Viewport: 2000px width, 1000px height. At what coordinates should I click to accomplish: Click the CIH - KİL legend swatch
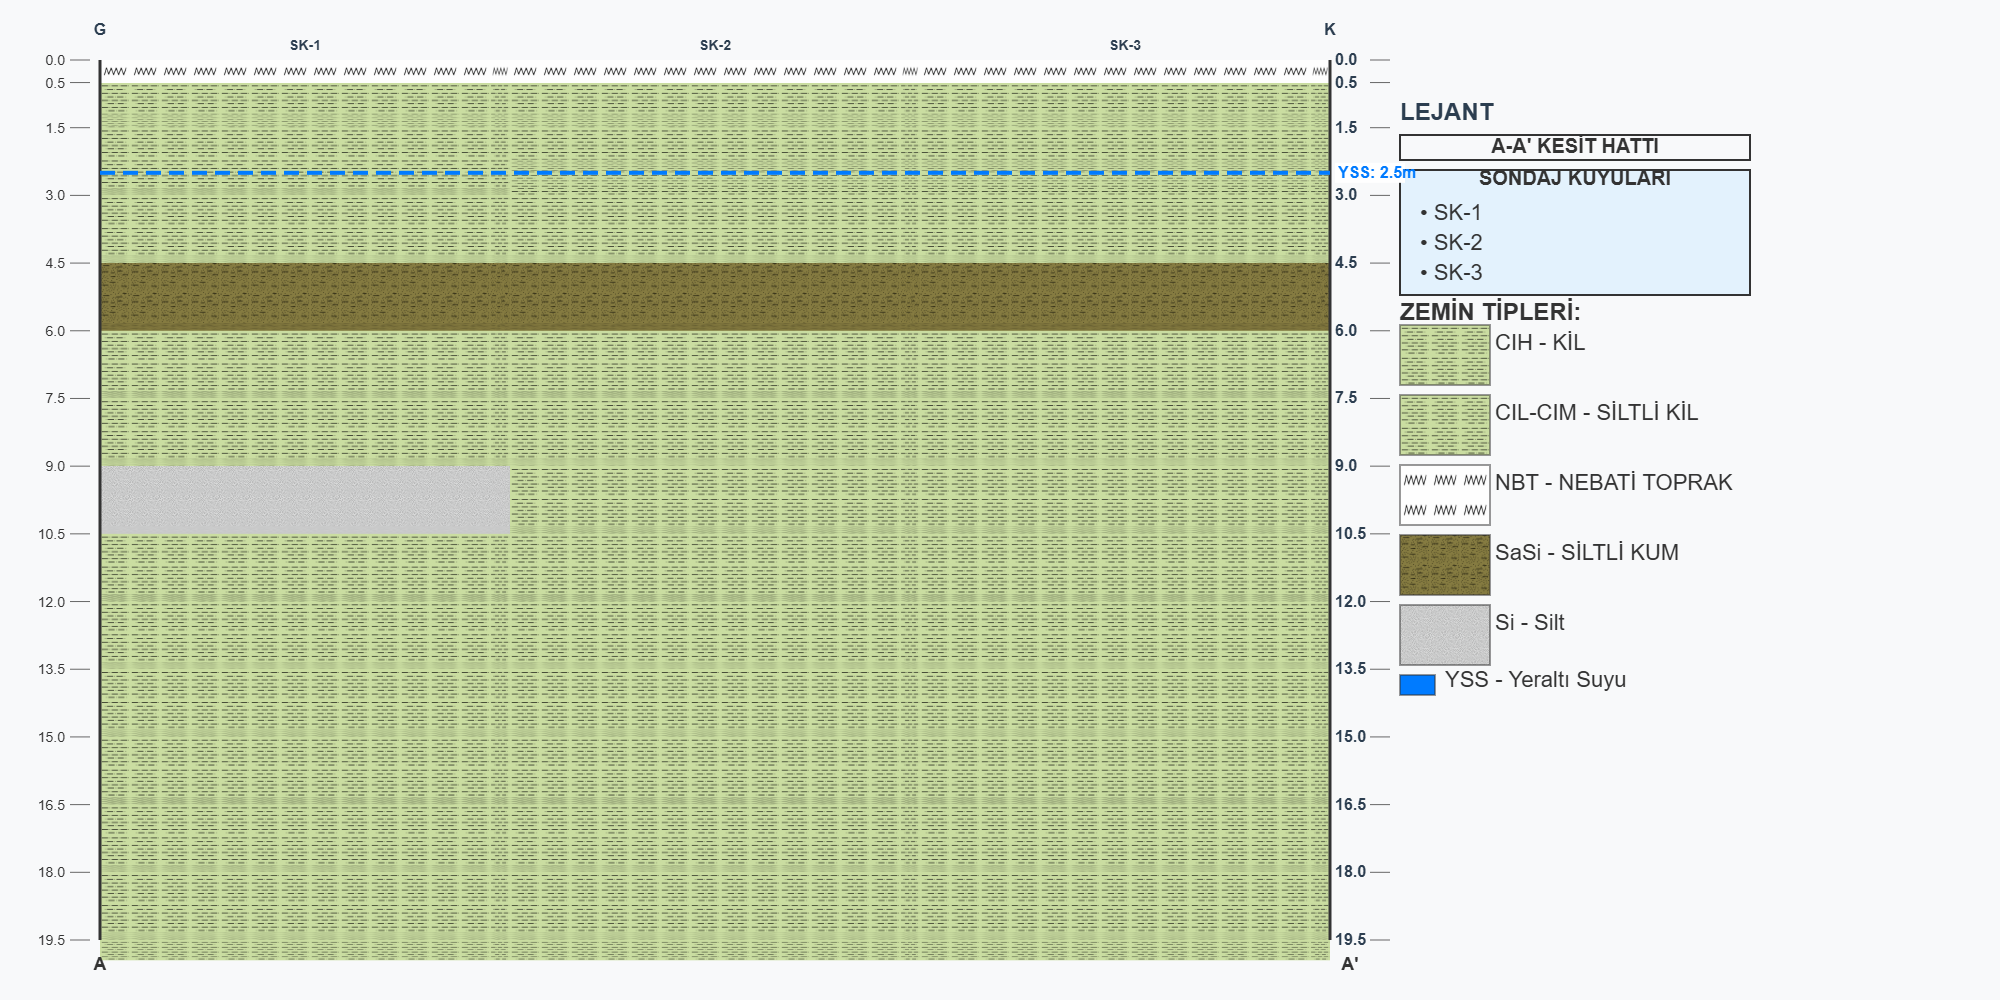pos(1444,355)
